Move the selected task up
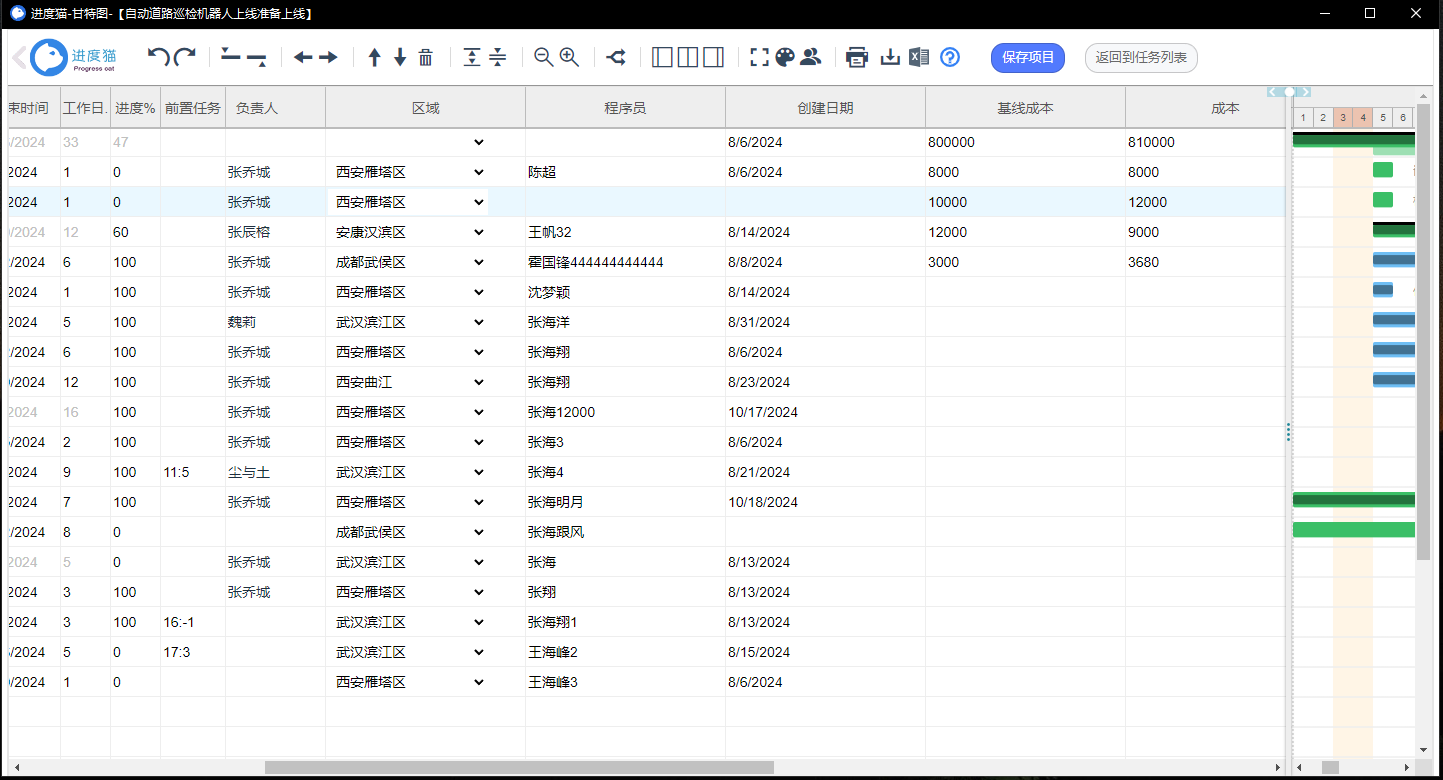 click(375, 58)
